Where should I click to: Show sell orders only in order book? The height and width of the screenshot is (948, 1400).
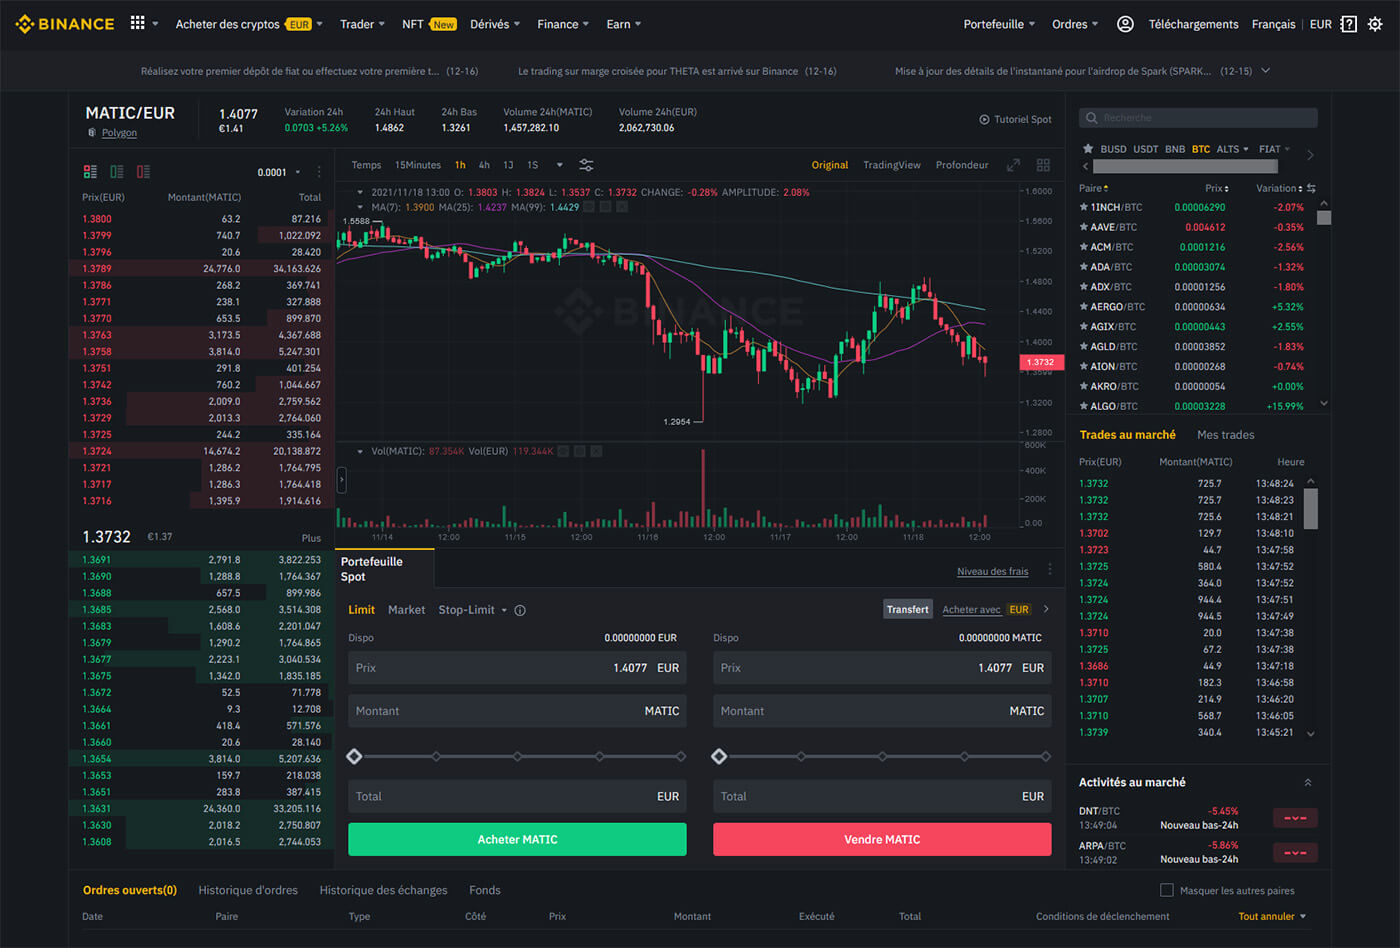coord(143,172)
